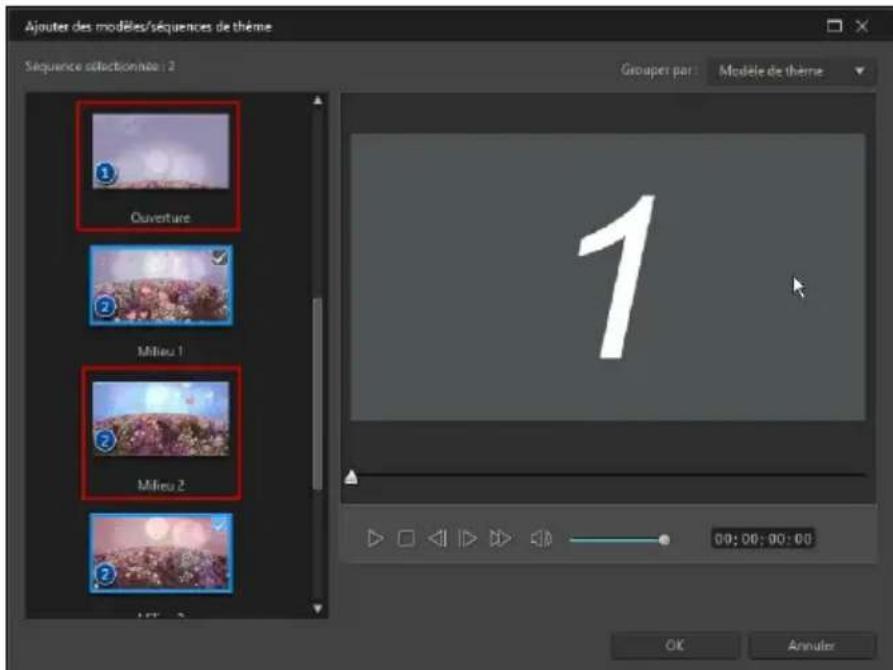Image resolution: width=893 pixels, height=670 pixels.
Task: Select the Milieu 2 sequence thumbnail
Action: pos(160,418)
